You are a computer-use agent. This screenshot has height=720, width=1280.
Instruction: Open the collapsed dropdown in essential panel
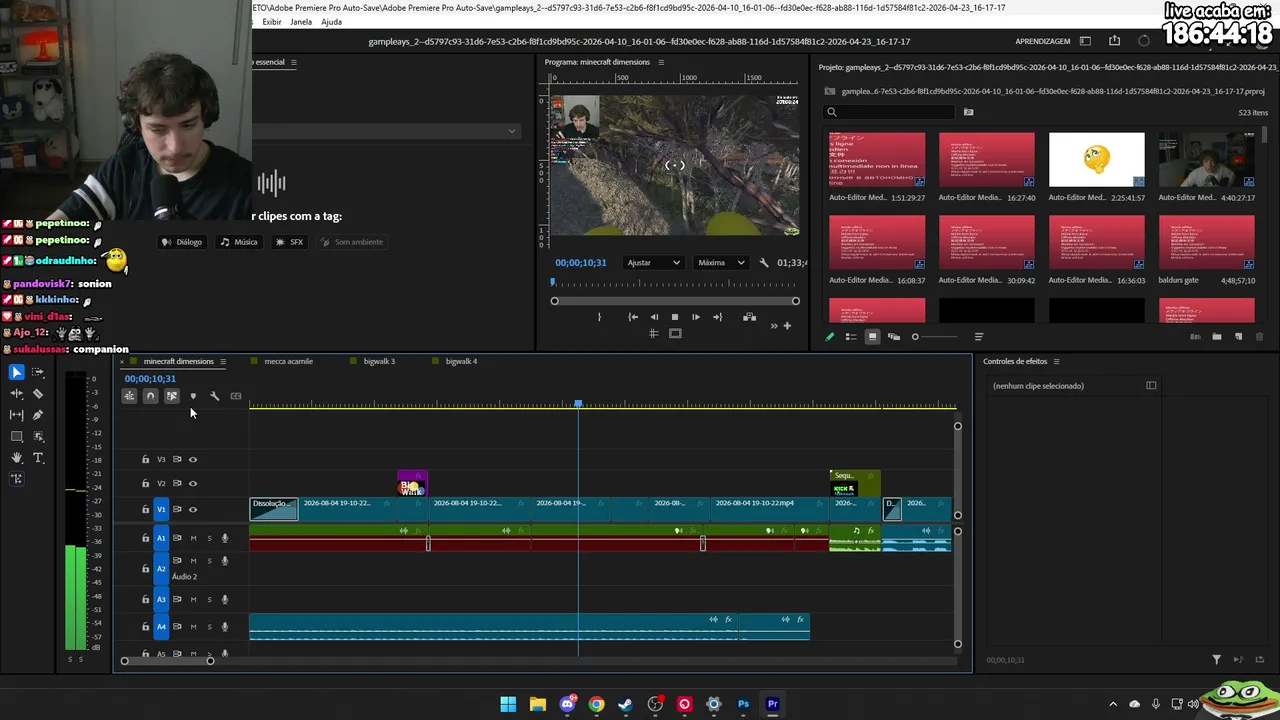tap(512, 131)
